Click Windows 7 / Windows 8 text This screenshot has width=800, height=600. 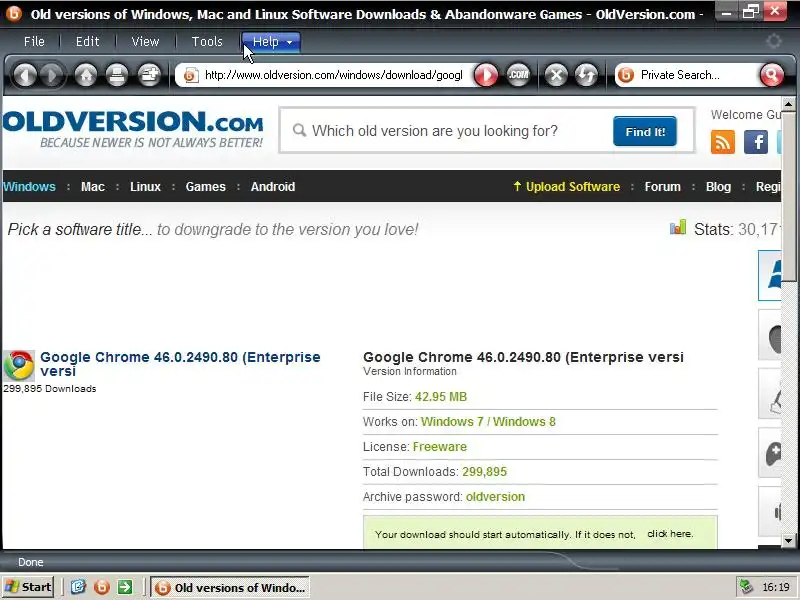coord(488,422)
